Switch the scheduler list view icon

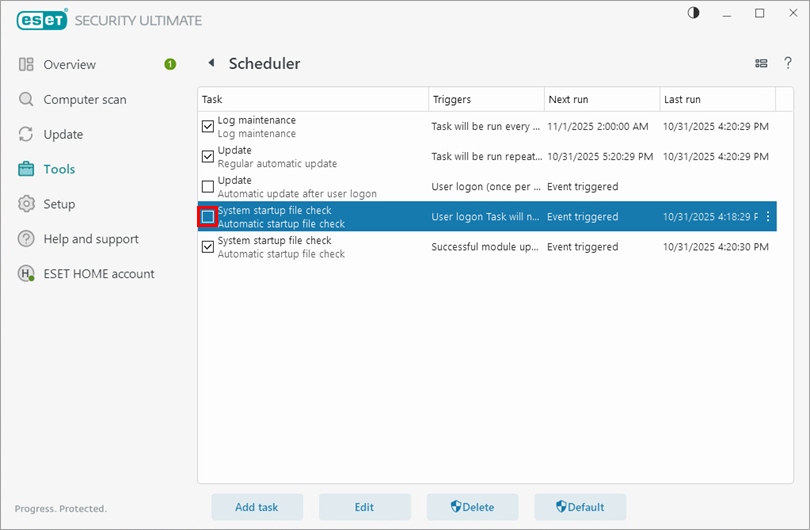point(762,64)
